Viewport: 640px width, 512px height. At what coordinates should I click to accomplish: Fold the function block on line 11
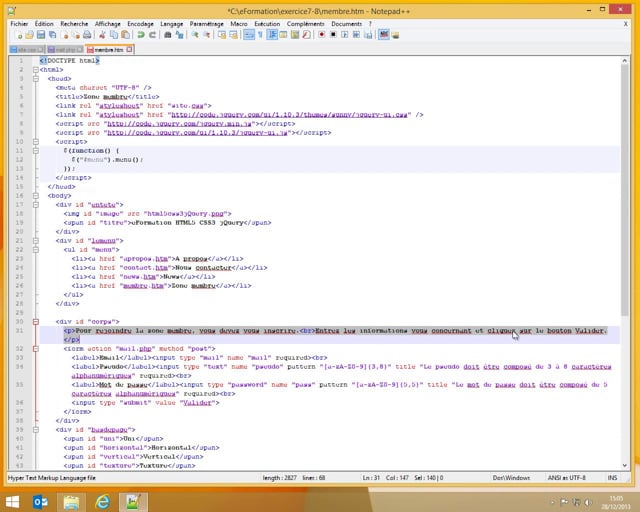[x=36, y=151]
